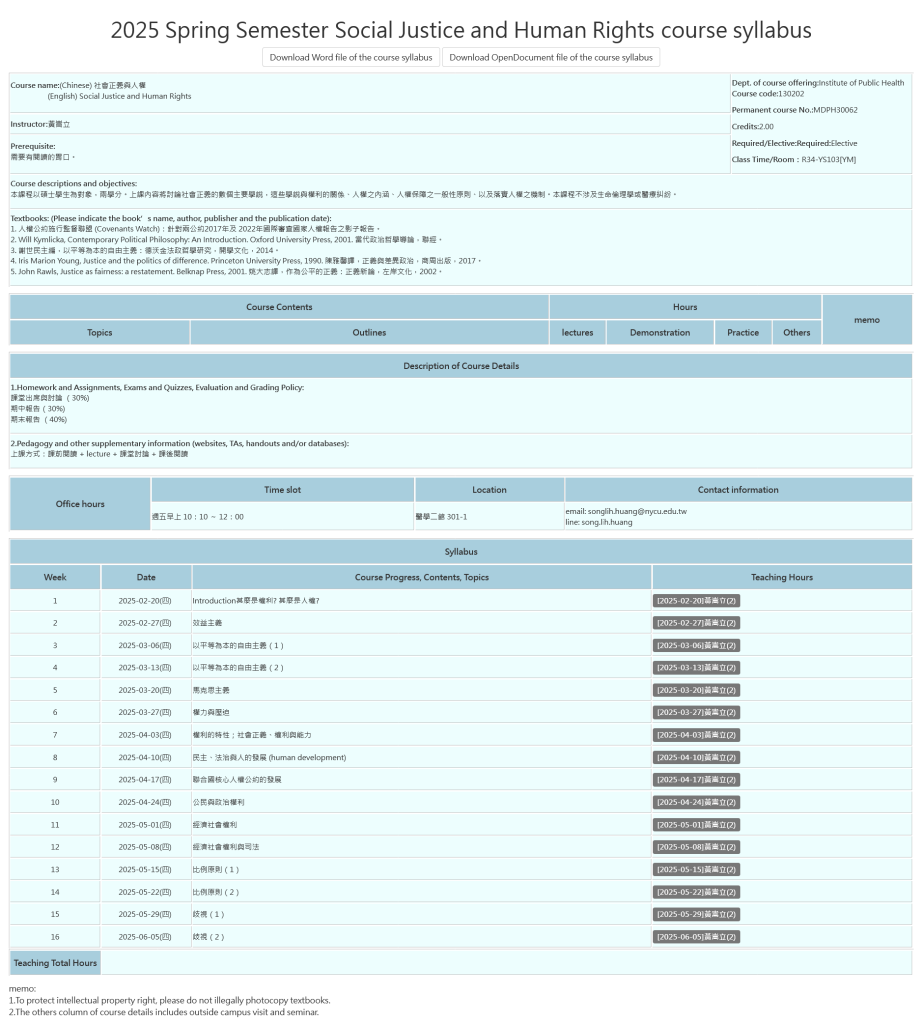Click the Week 1 Introduction topic row
The image size is (923, 1024).
(x=256, y=600)
